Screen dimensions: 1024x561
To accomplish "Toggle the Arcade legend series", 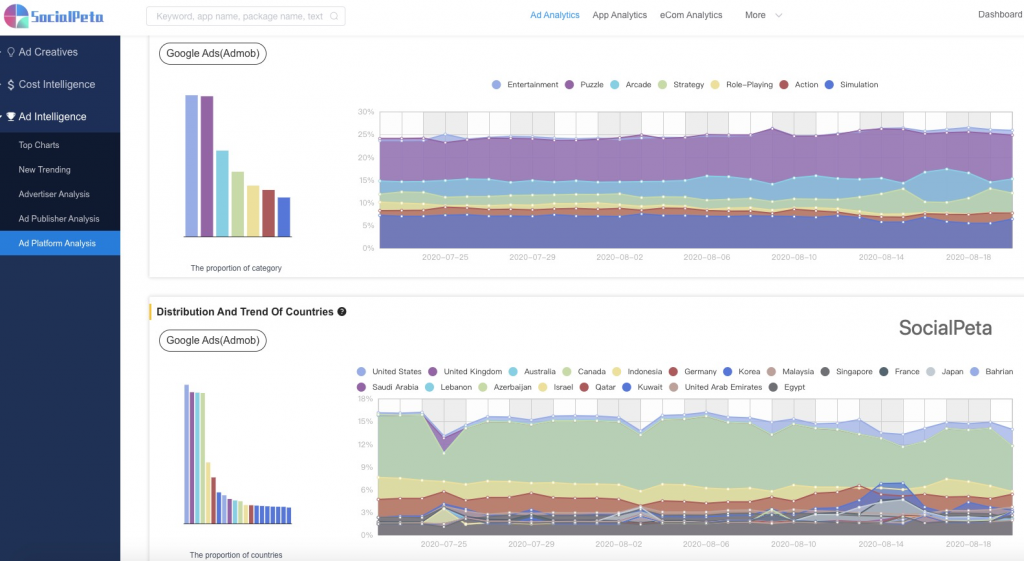I will 631,85.
